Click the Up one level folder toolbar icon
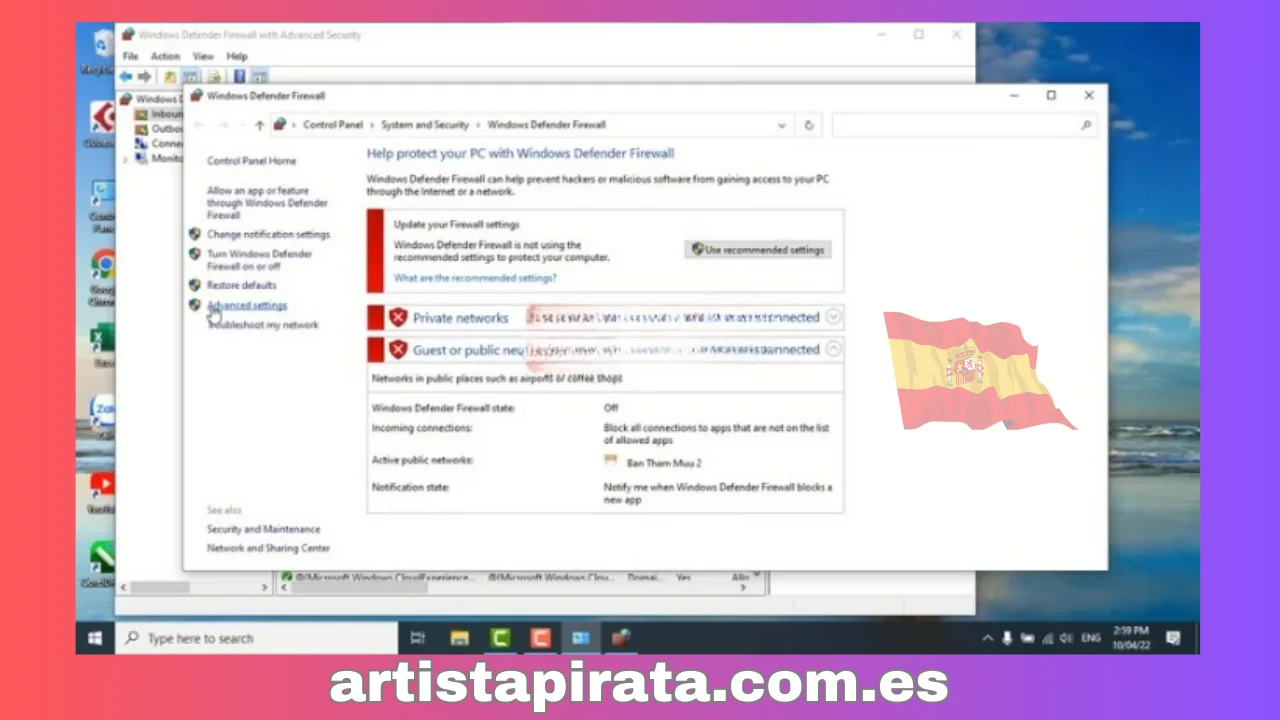The height and width of the screenshot is (720, 1280). pos(170,76)
